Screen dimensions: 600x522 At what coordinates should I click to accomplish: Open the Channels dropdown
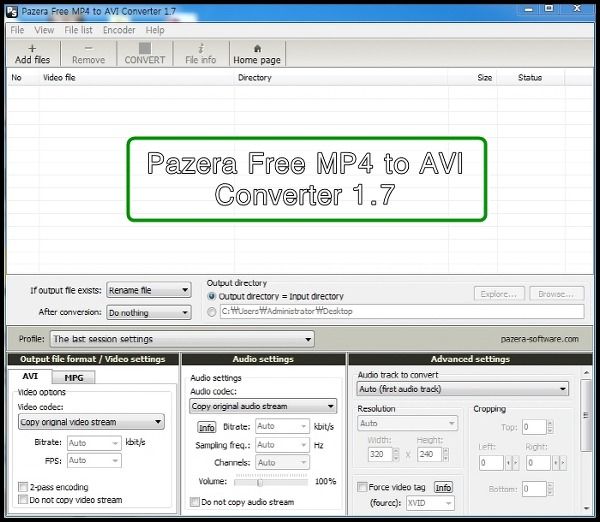282,463
